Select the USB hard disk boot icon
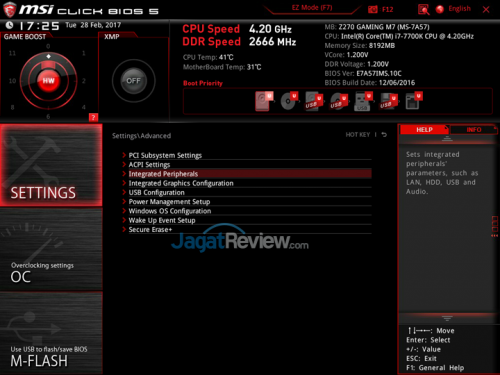This screenshot has width=500, height=375. [x=314, y=101]
